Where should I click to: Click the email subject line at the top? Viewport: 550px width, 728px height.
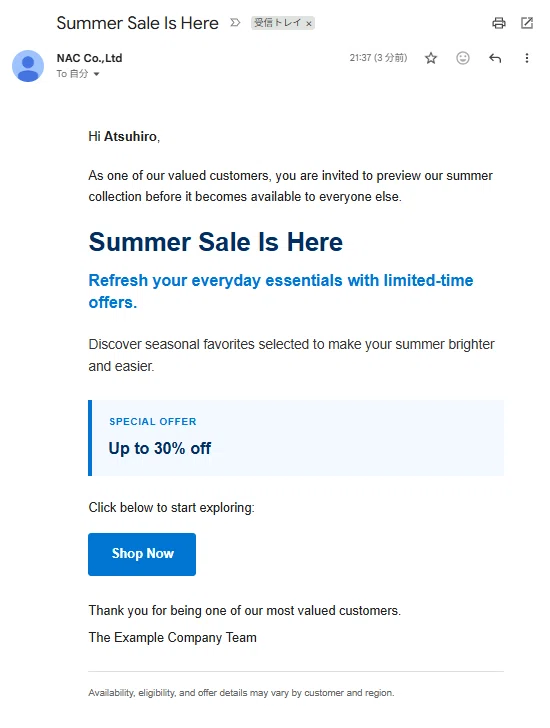[137, 23]
